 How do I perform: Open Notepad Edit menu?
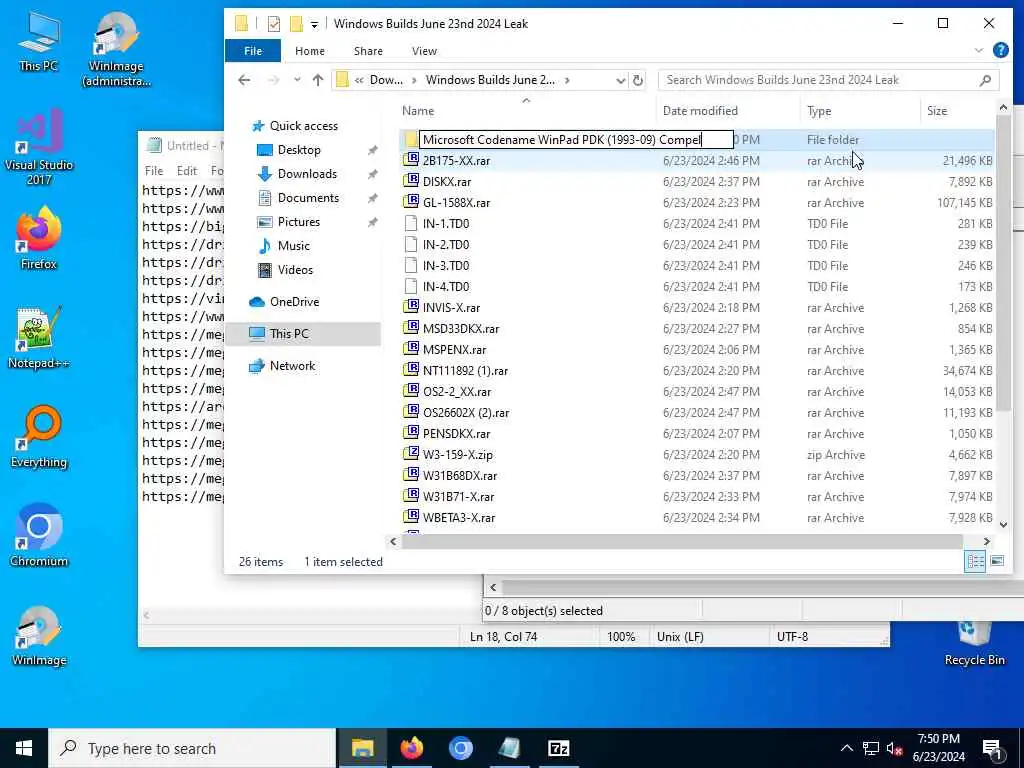point(187,170)
